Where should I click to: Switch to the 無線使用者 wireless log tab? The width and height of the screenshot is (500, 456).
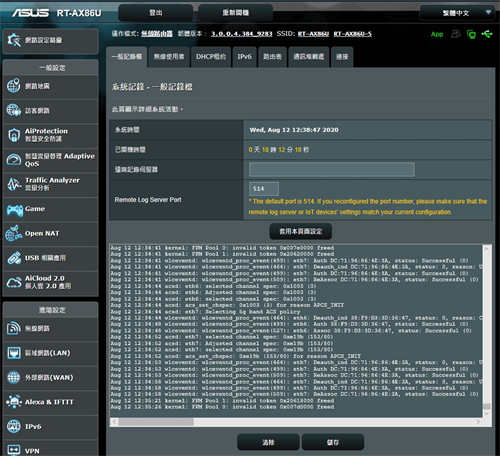coord(169,57)
